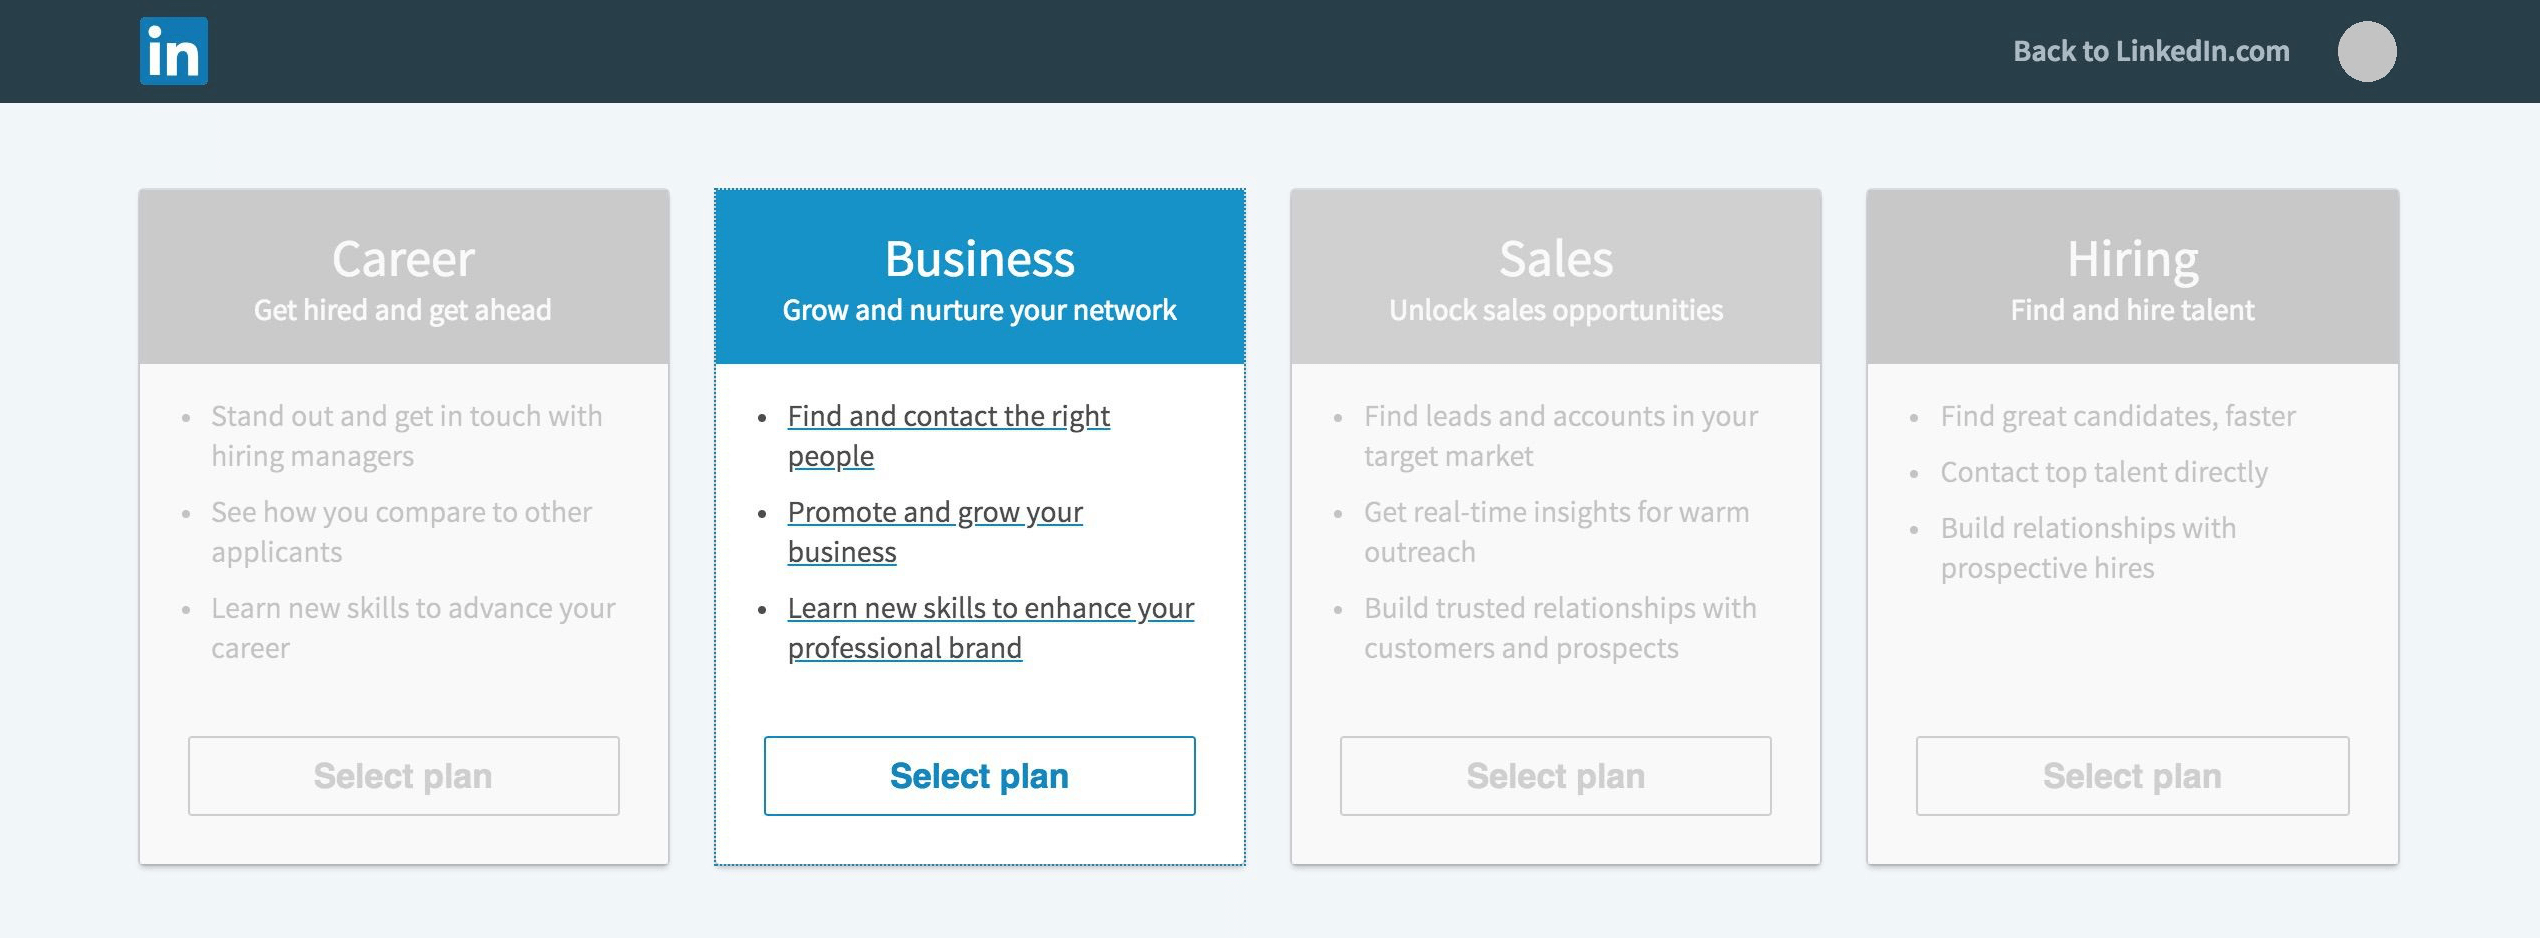Open the 'Promote and grow your business' link
Image resolution: width=2540 pixels, height=938 pixels.
(x=934, y=531)
